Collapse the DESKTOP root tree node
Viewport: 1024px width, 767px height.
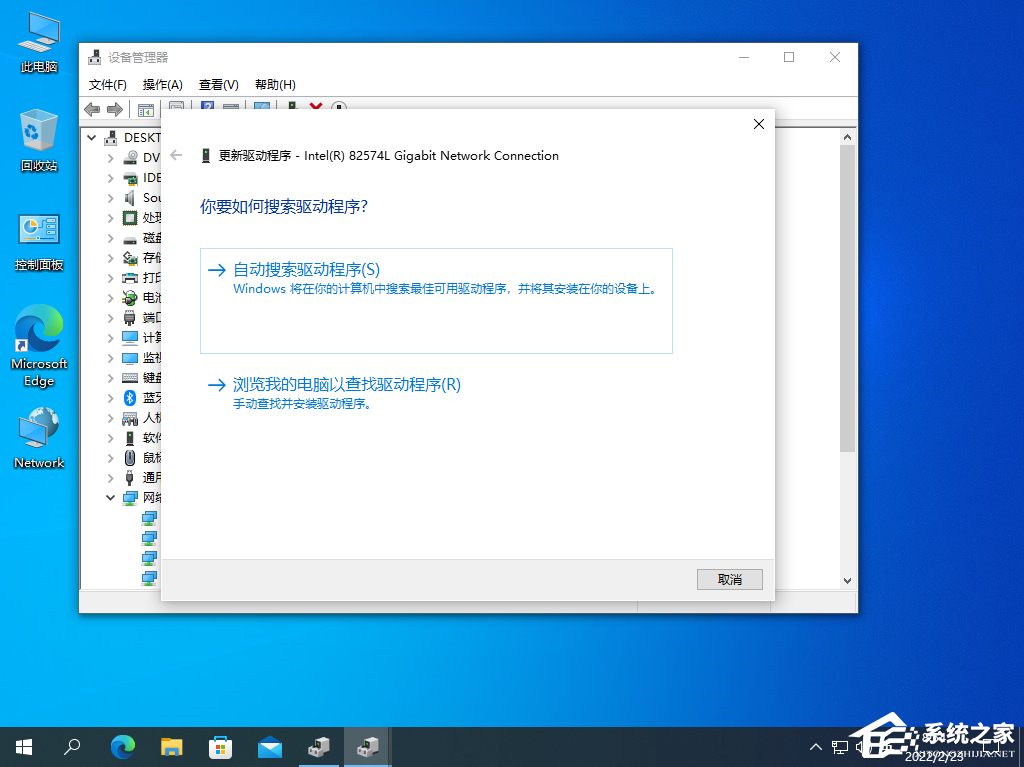pos(93,137)
